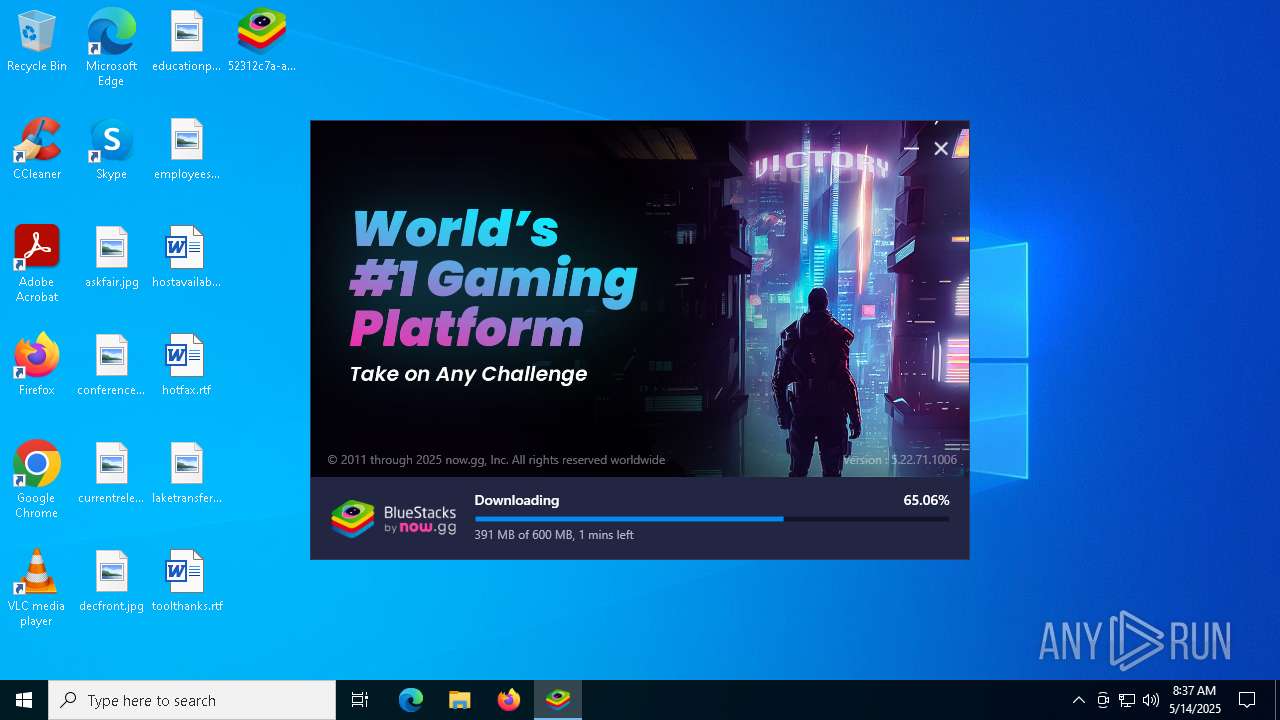Open VLC media player shortcut
1280x720 pixels.
click(x=37, y=588)
